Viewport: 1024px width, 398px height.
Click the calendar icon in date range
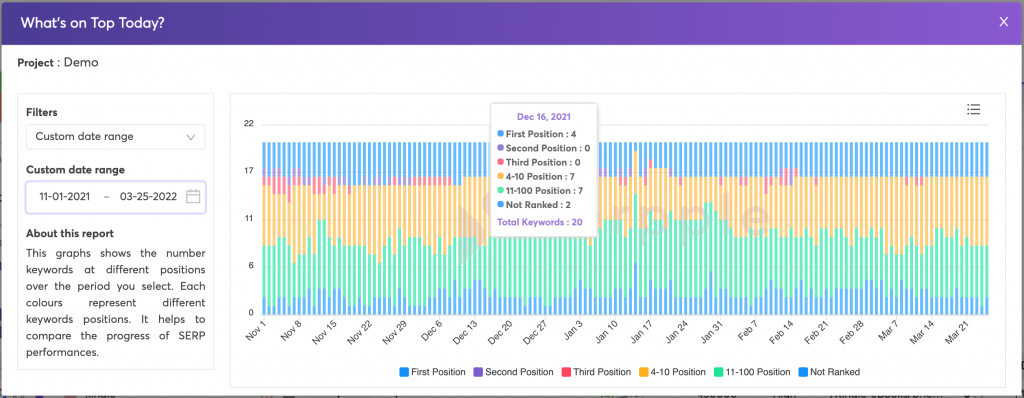(x=193, y=196)
